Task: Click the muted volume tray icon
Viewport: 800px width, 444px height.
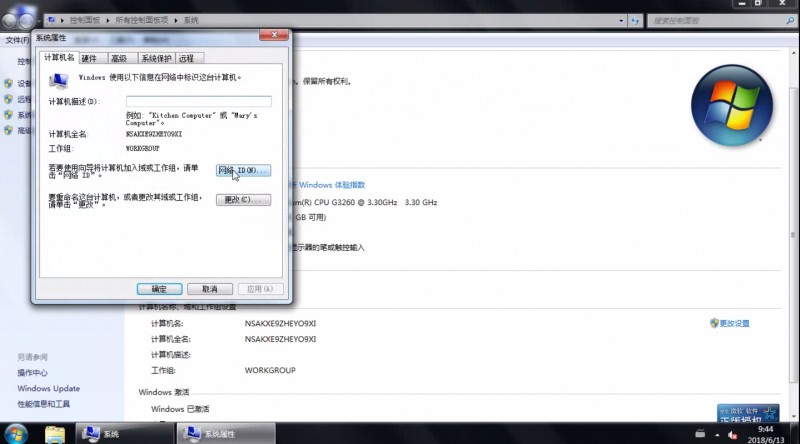Action: pyautogui.click(x=733, y=435)
